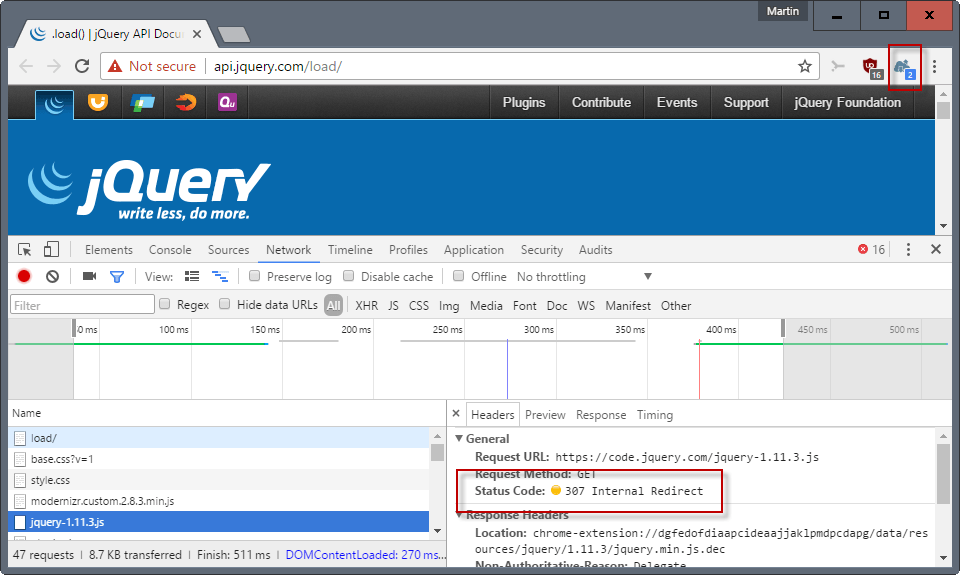Open the DevTools customize menu
960x575 pixels.
pyautogui.click(x=908, y=249)
